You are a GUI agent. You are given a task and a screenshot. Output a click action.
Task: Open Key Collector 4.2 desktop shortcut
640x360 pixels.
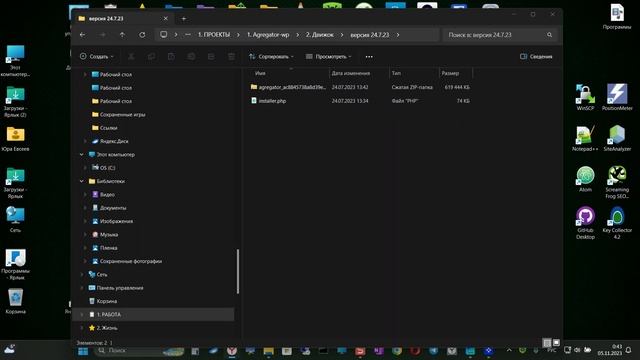(x=617, y=223)
